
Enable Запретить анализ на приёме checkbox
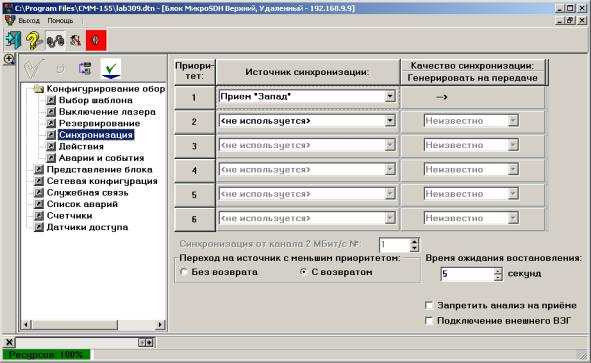coord(429,305)
